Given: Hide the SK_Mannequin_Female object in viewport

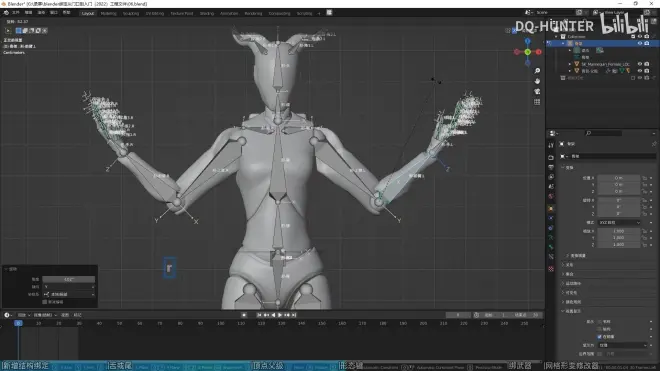Looking at the screenshot, I should click(x=640, y=64).
